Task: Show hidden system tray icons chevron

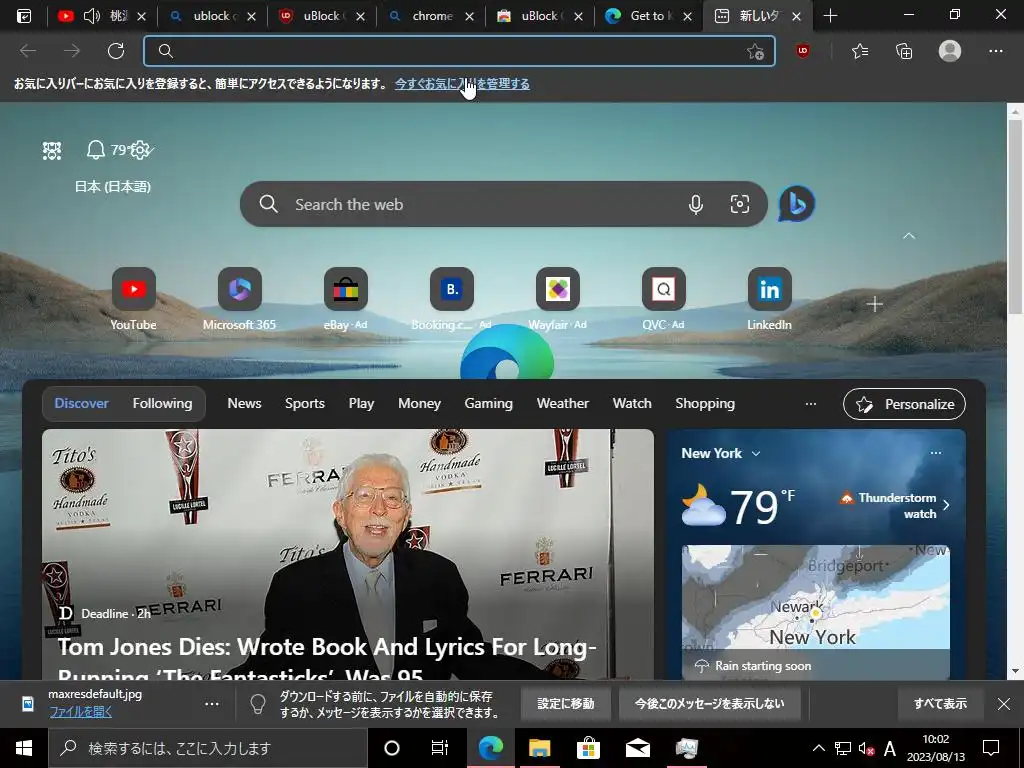Action: click(818, 748)
